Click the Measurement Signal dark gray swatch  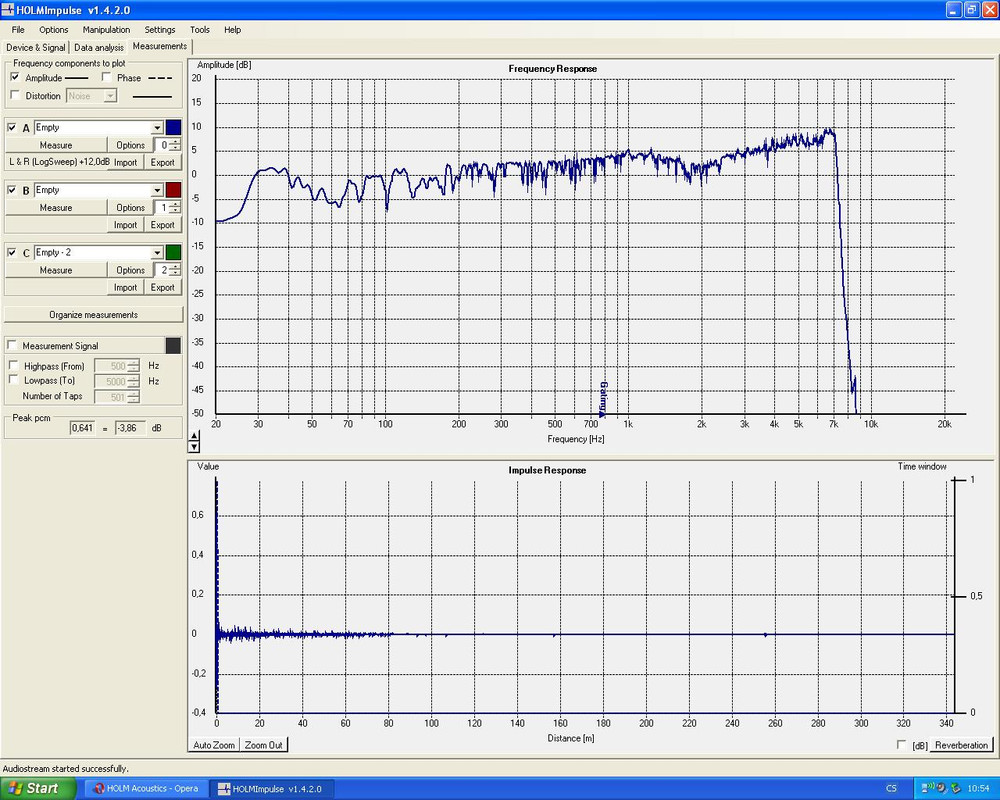[x=173, y=345]
